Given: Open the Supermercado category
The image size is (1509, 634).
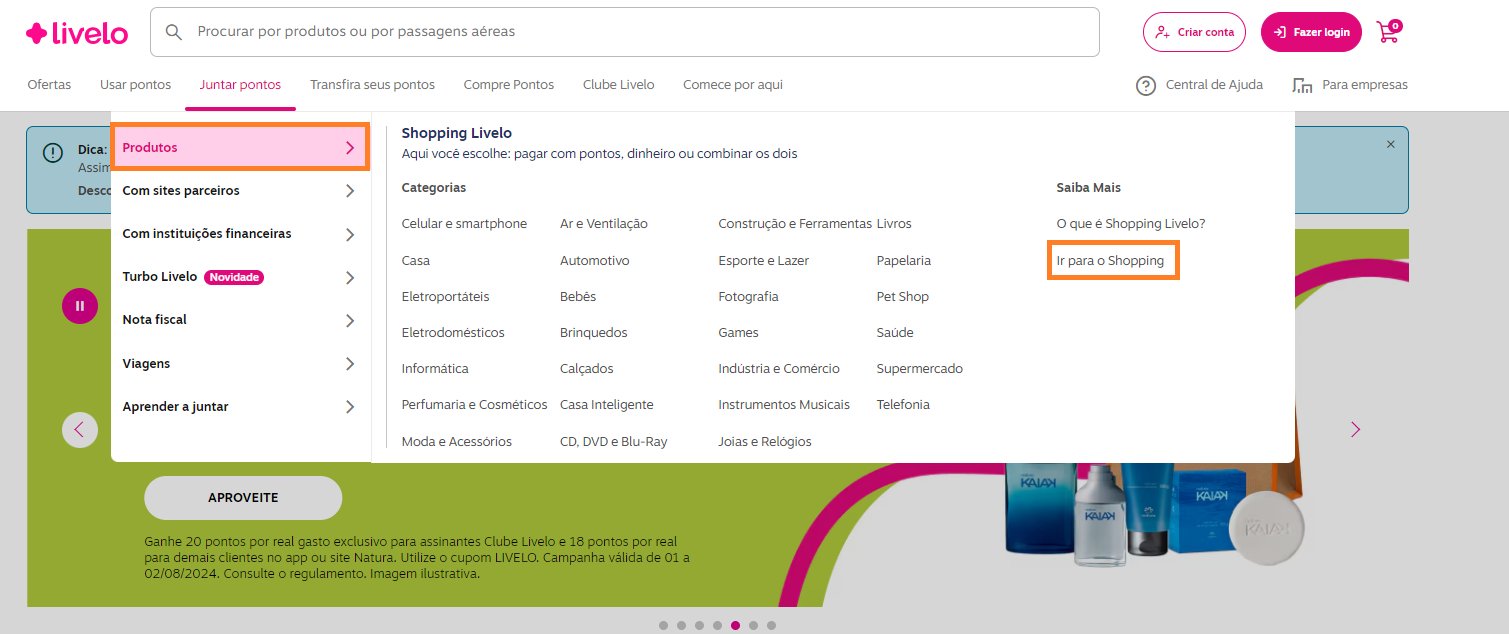Looking at the screenshot, I should 920,369.
